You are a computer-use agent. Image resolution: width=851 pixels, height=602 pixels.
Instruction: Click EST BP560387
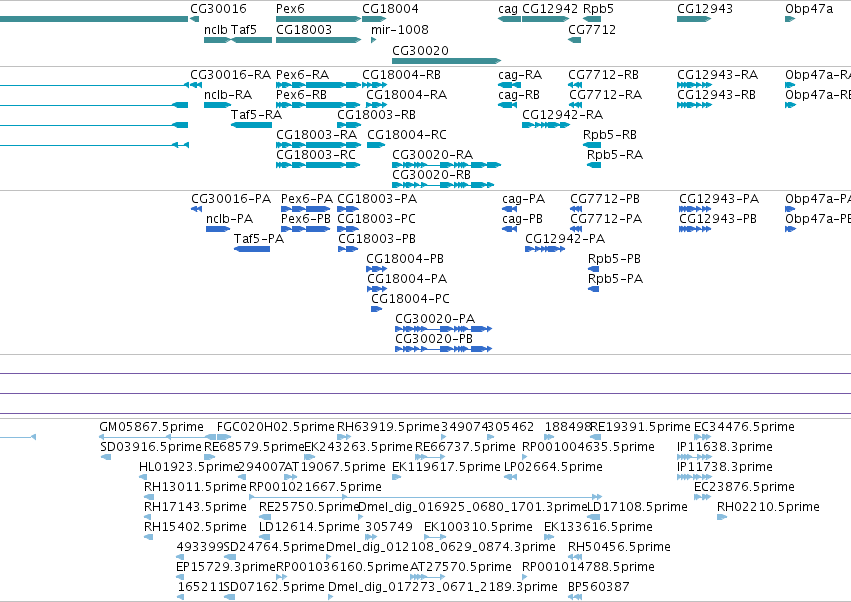[x=599, y=587]
